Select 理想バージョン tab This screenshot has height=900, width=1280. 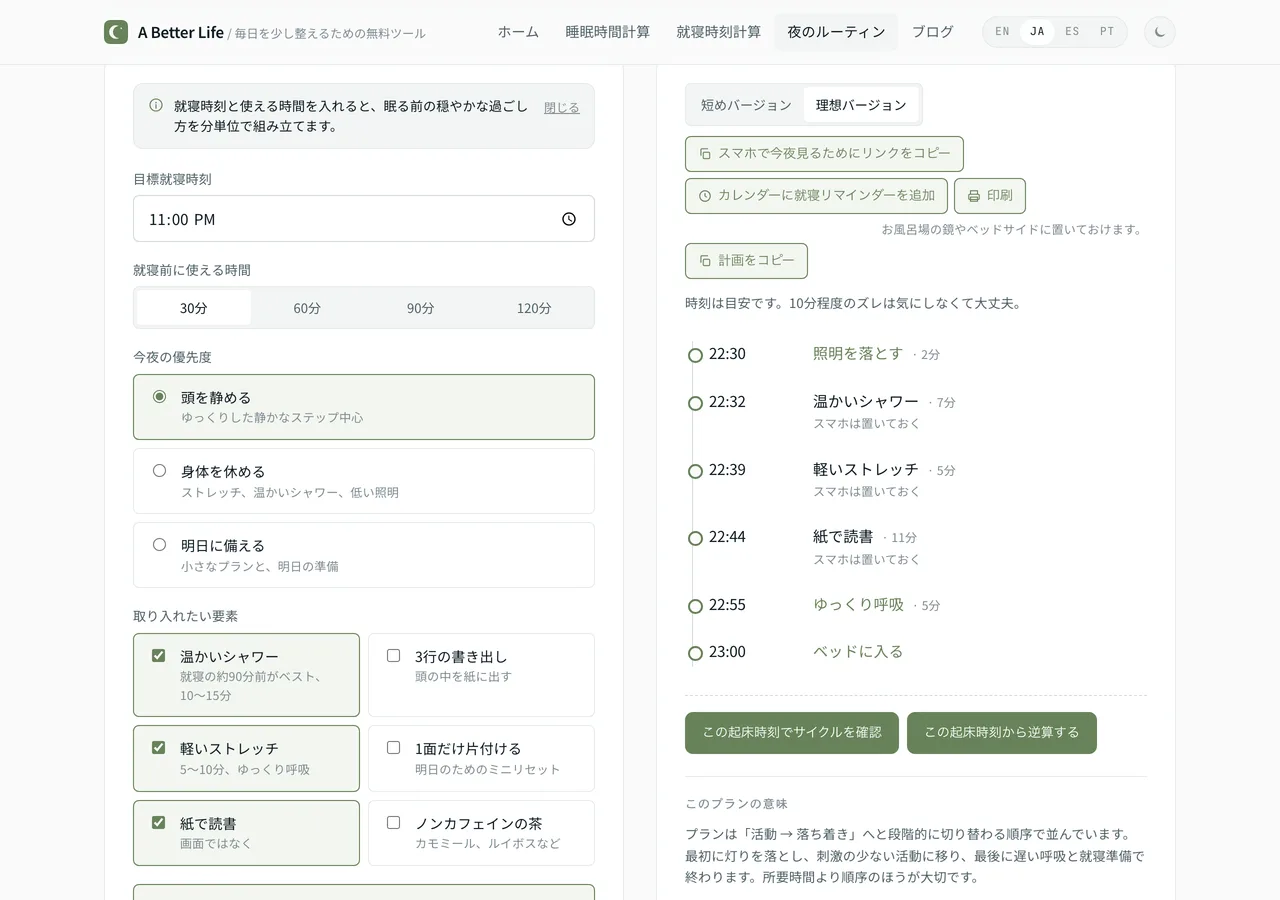[861, 105]
